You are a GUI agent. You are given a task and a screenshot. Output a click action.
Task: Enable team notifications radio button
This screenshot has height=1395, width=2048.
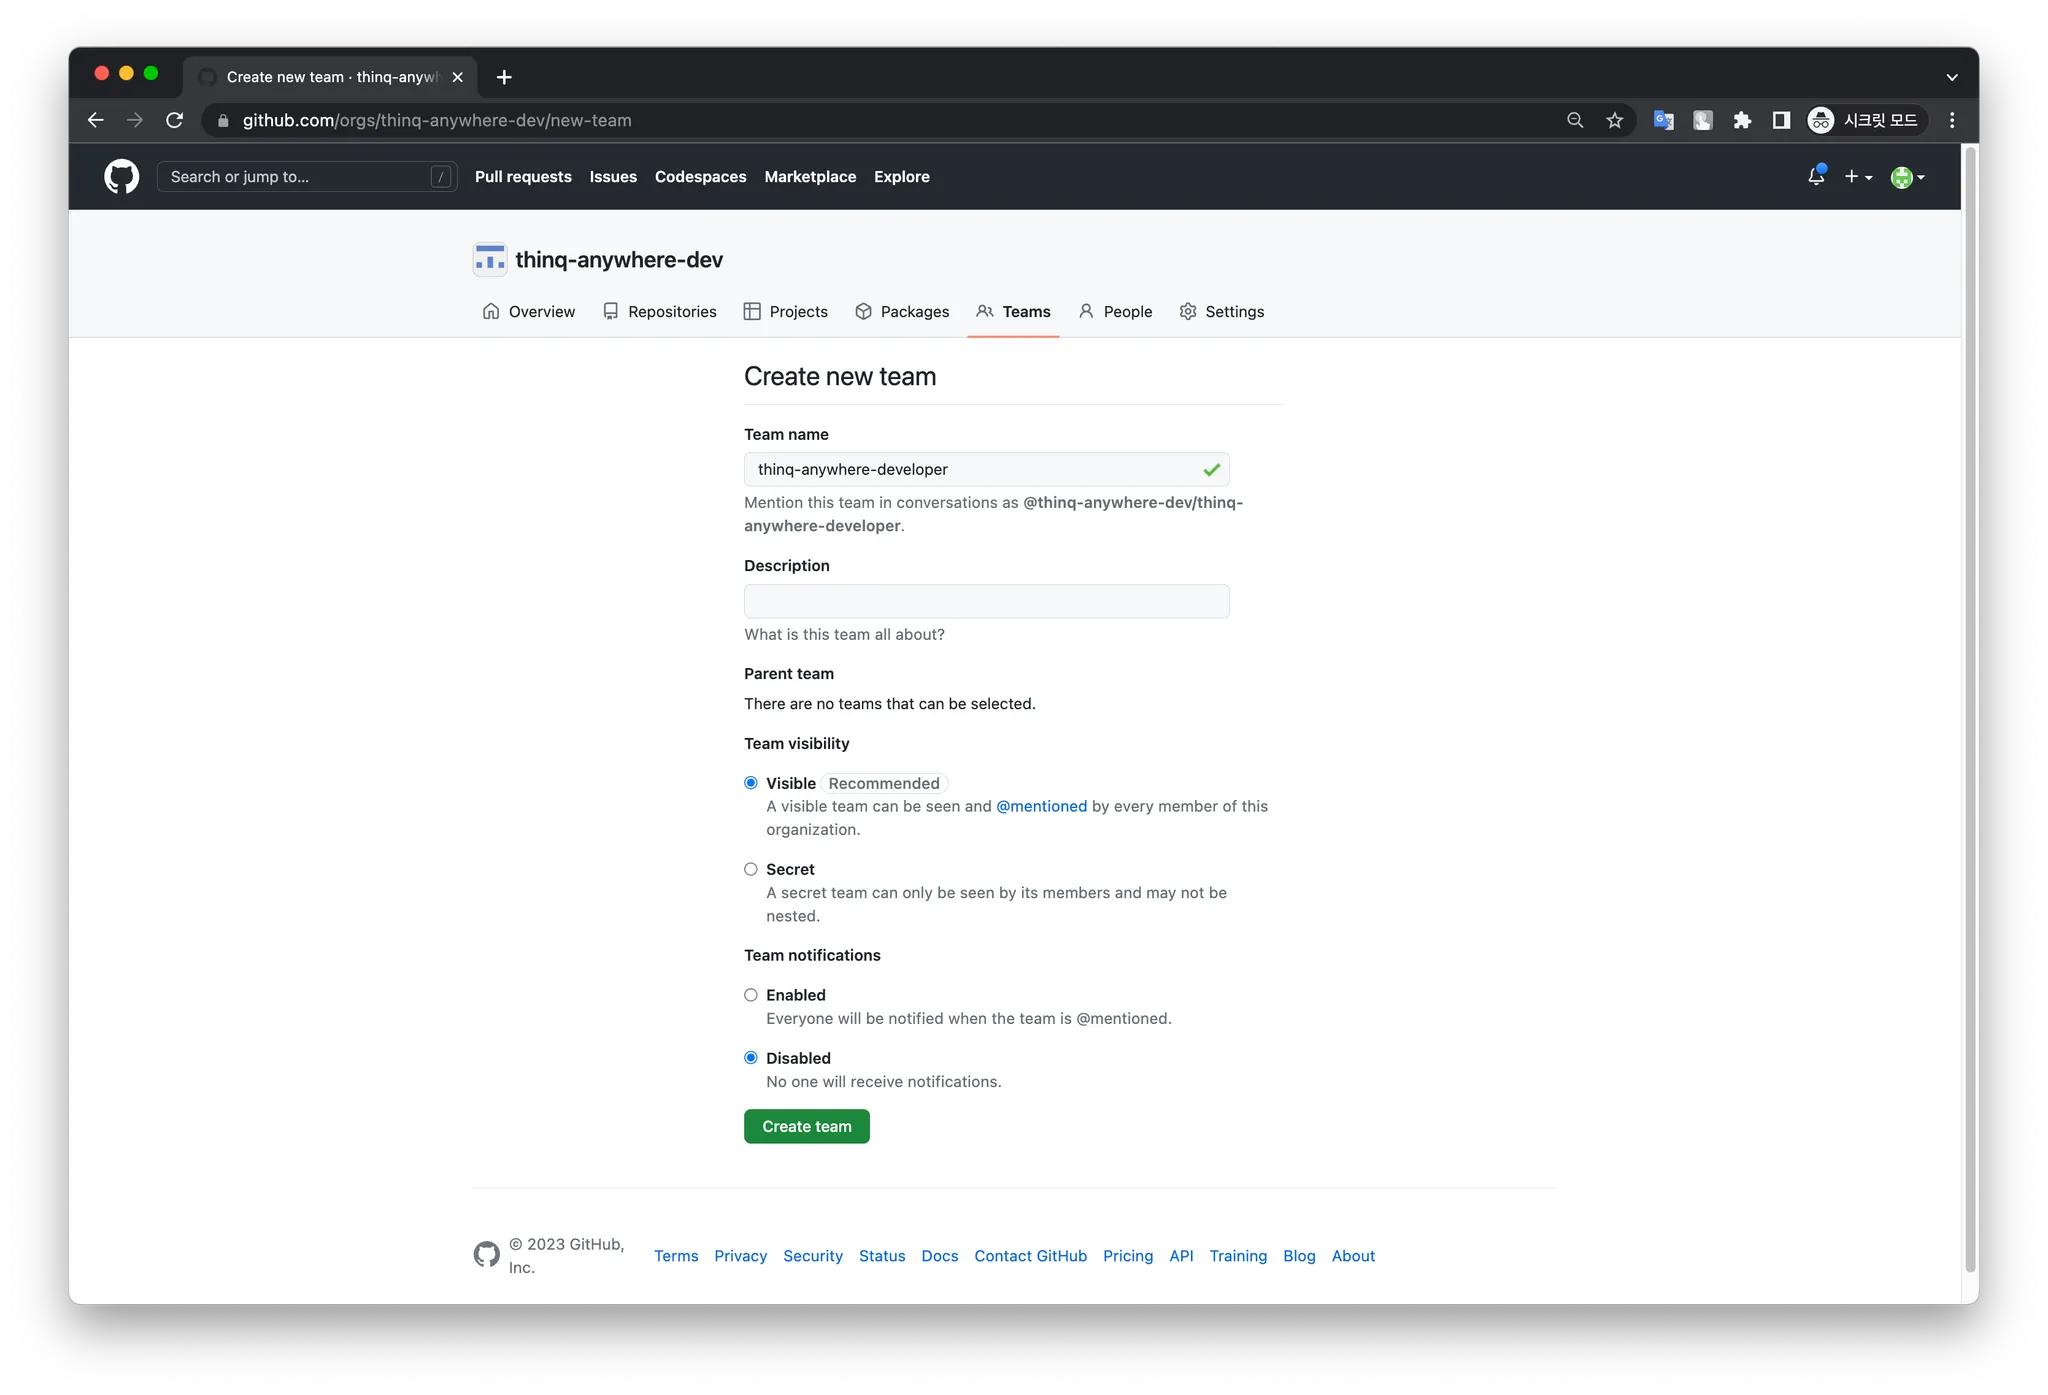click(x=751, y=995)
